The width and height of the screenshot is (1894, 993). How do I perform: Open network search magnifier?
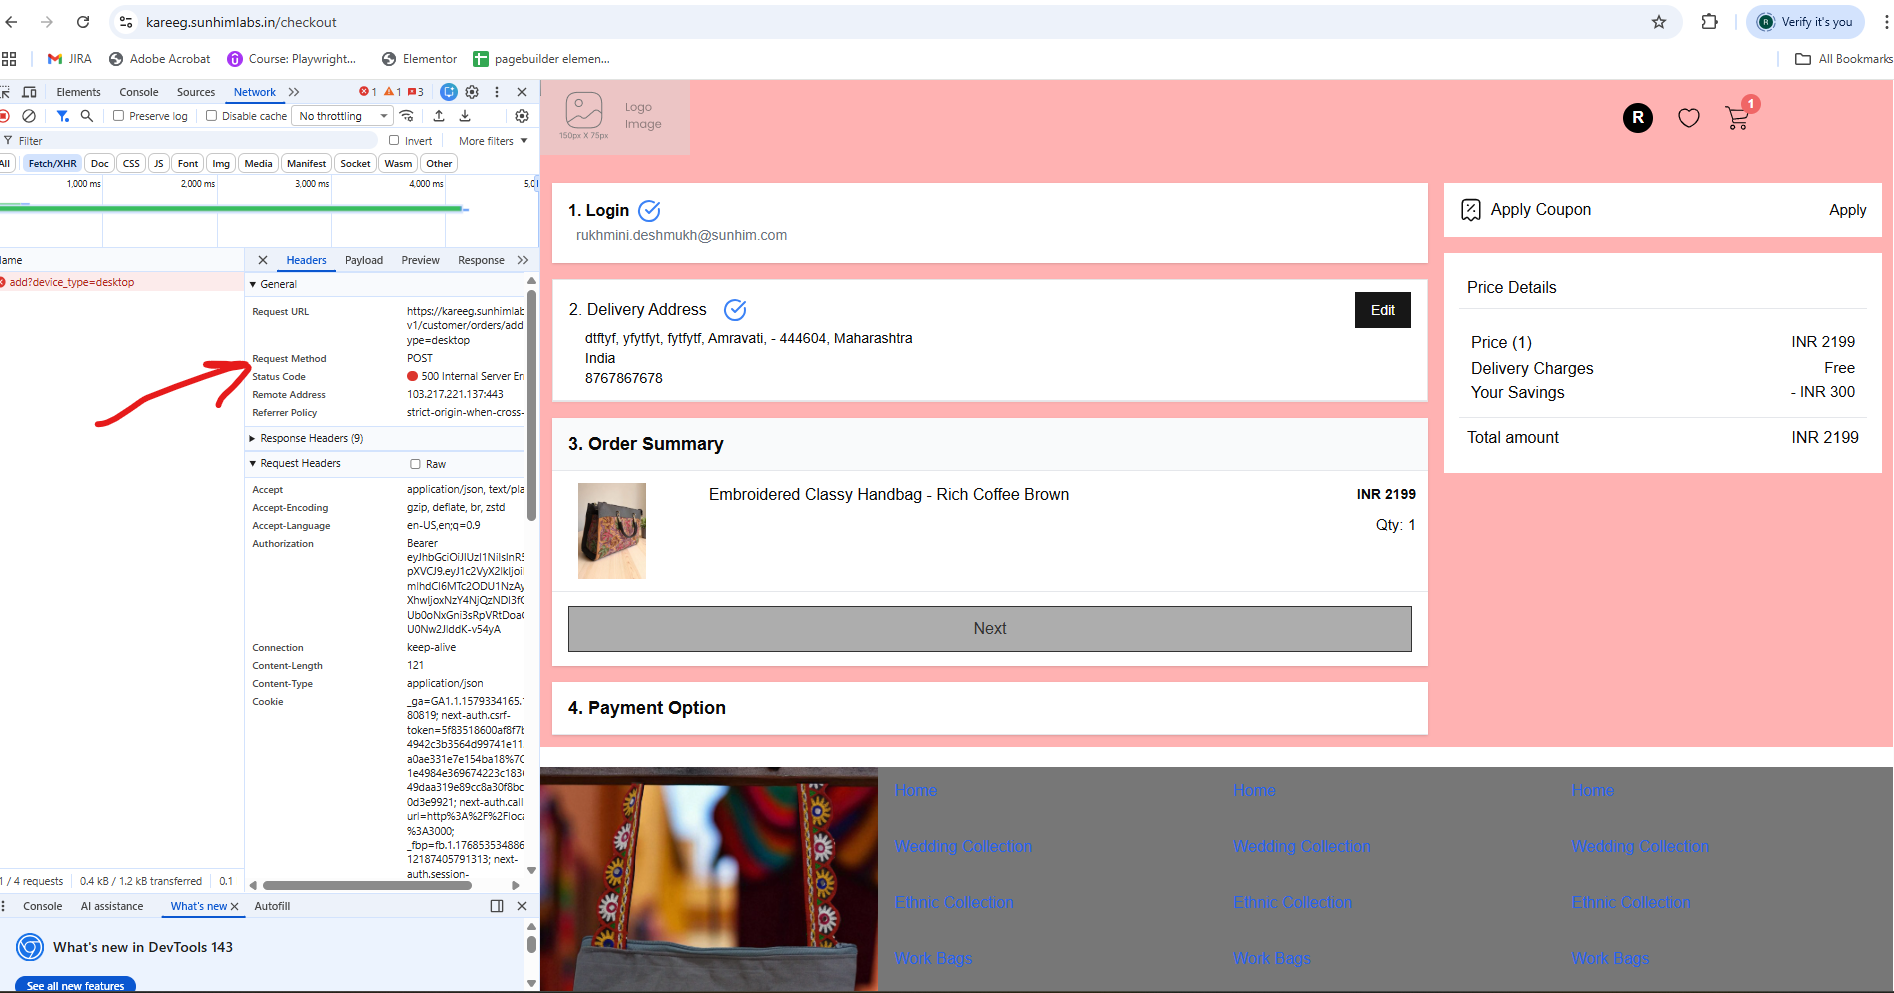[87, 116]
